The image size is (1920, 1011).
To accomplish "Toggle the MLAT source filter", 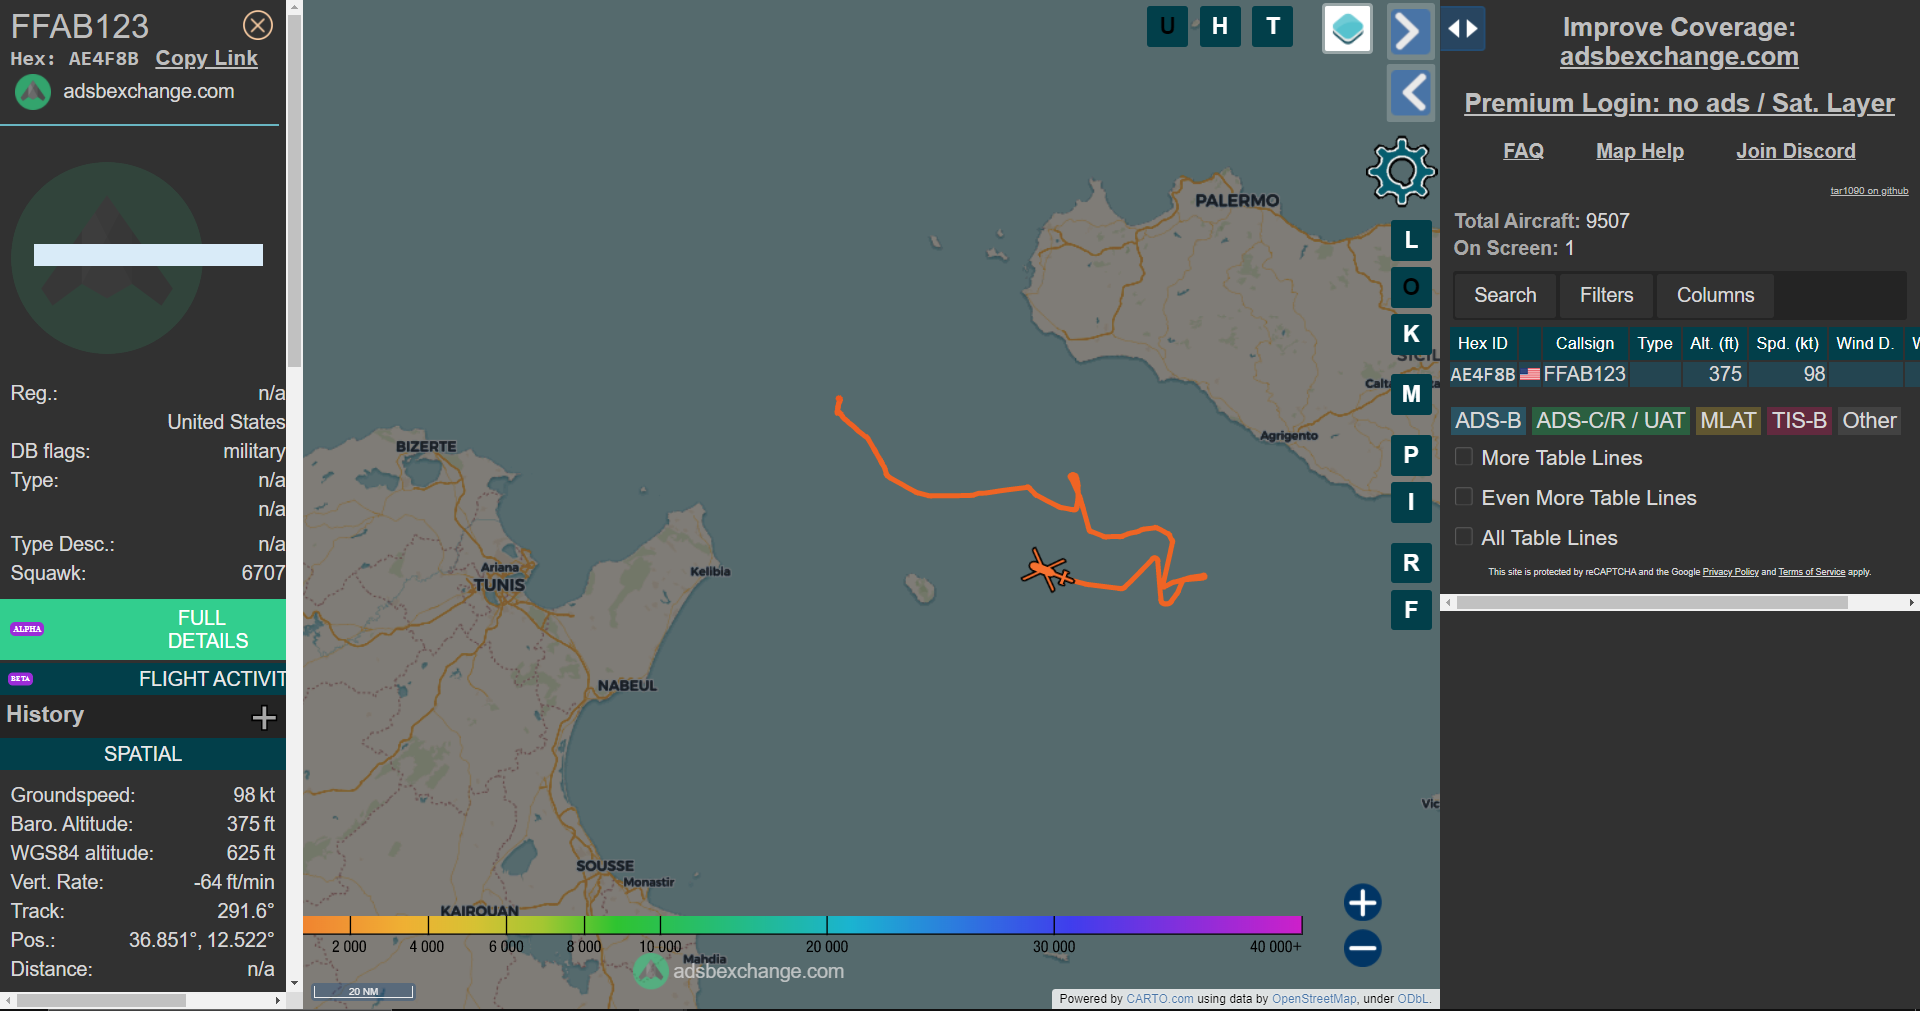I will [x=1728, y=421].
